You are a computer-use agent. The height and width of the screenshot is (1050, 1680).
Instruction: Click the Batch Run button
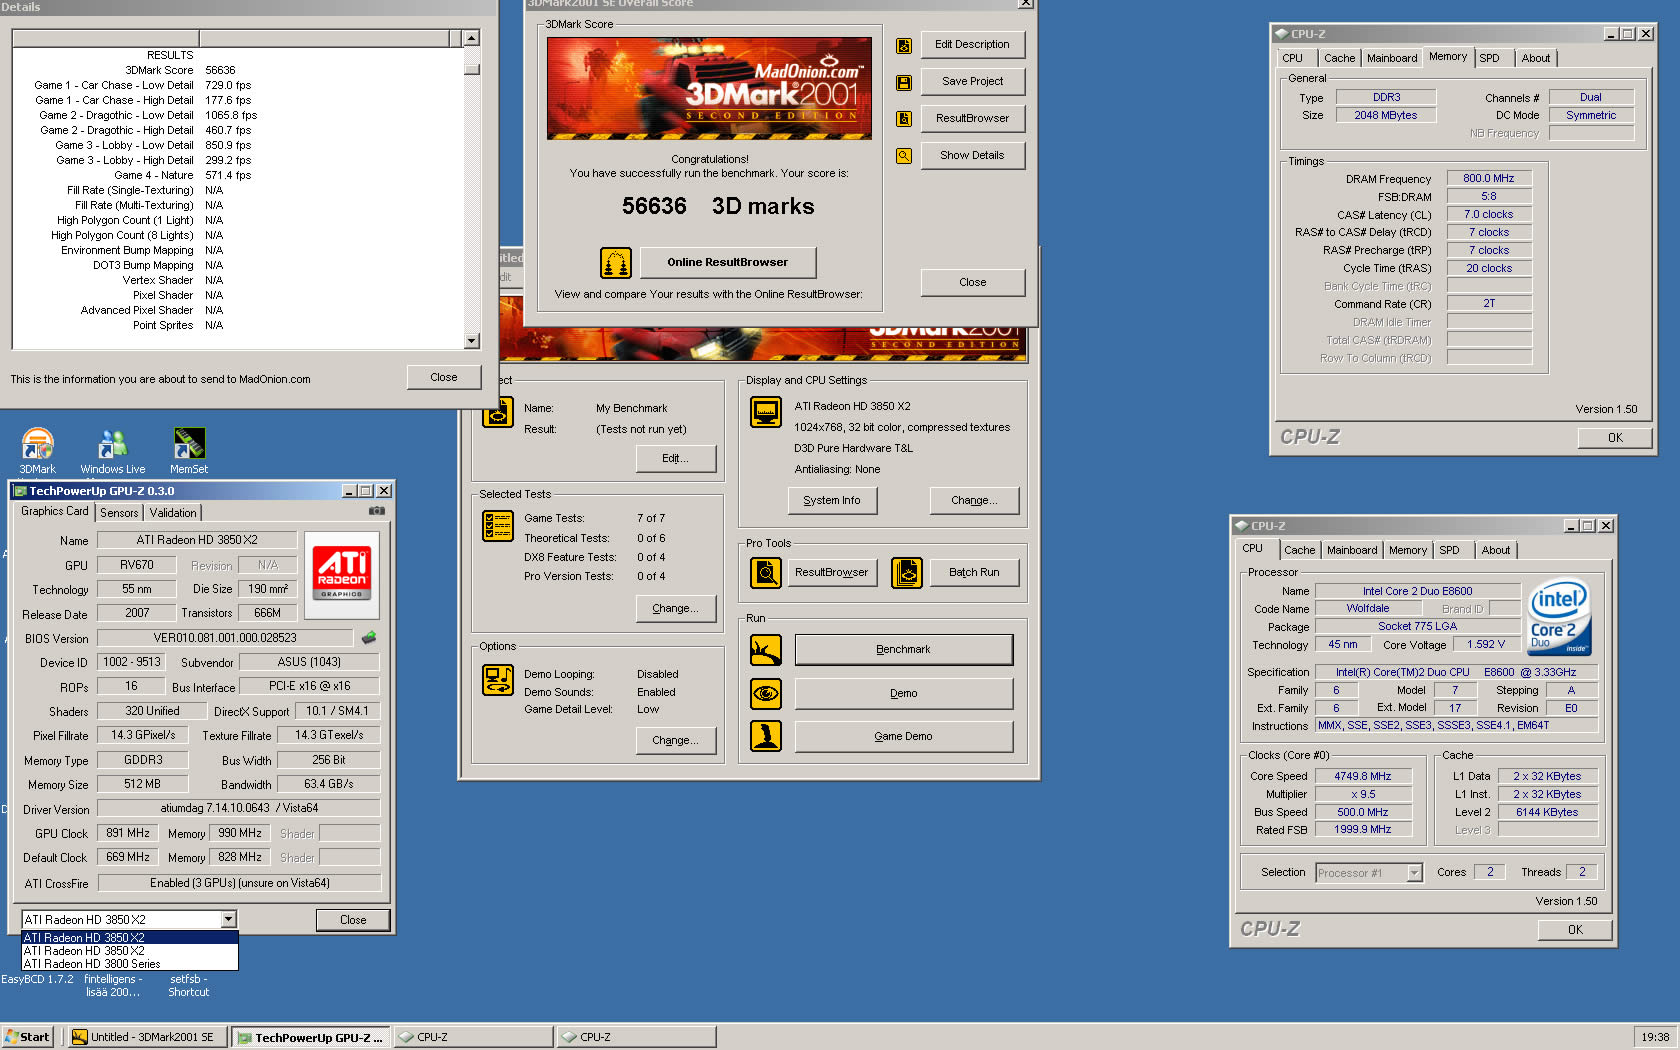(974, 573)
